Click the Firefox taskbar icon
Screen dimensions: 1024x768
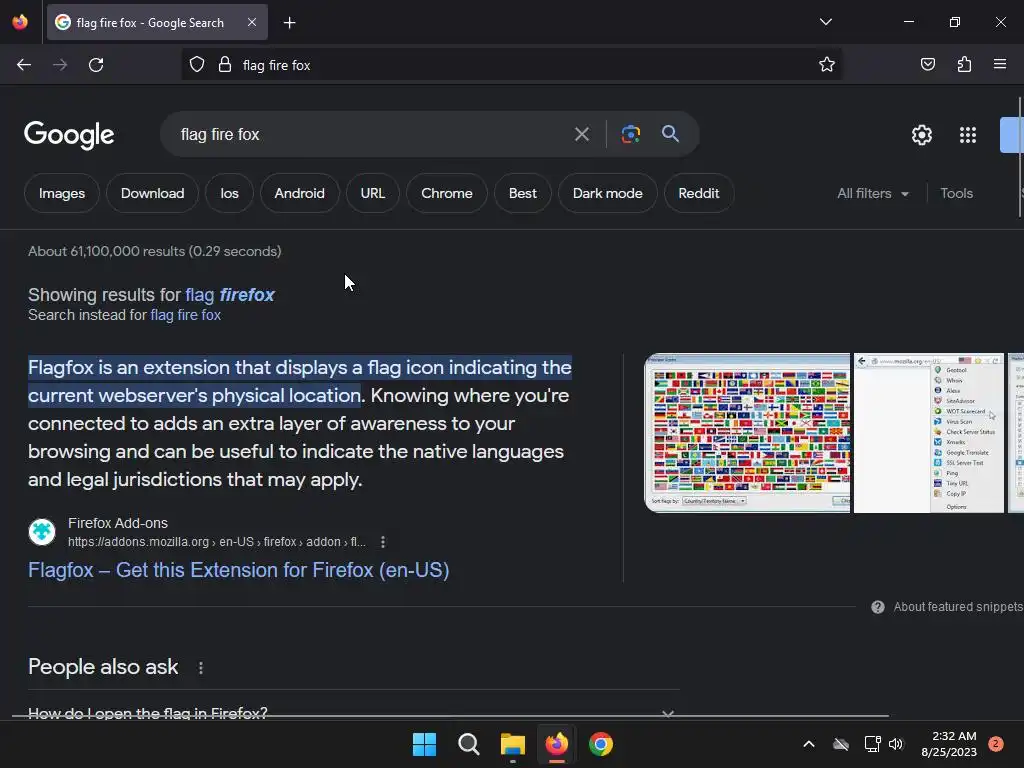pyautogui.click(x=556, y=744)
